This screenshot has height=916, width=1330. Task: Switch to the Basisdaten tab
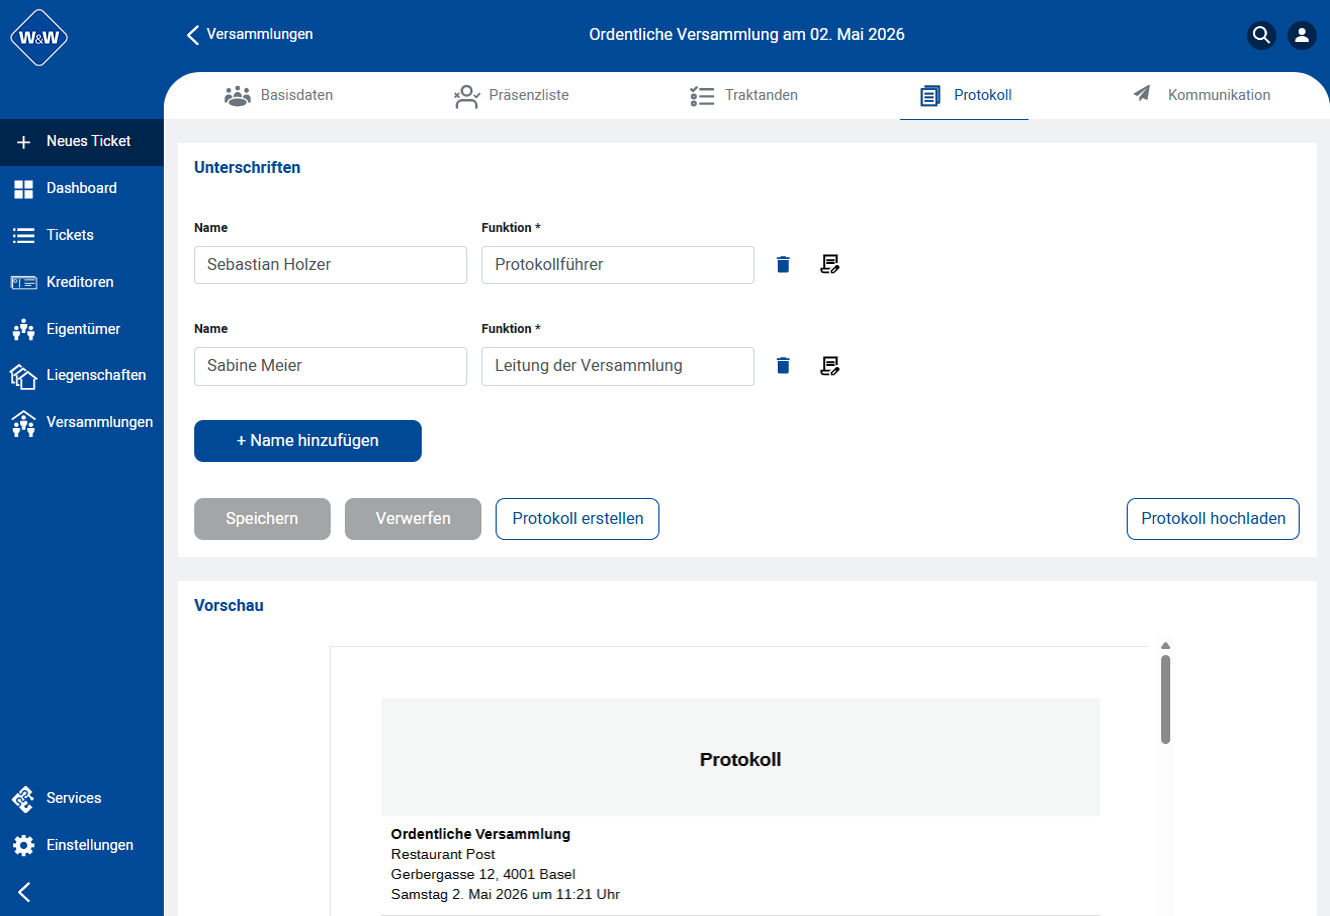point(279,96)
